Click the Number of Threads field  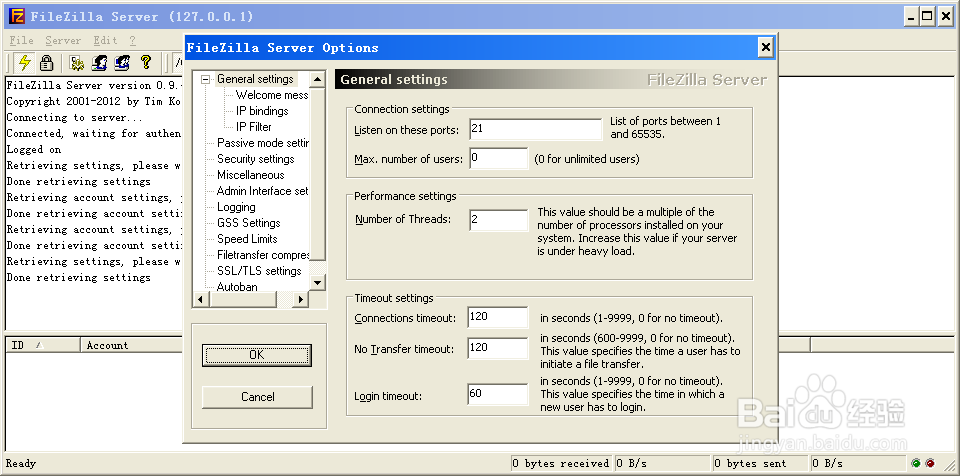click(498, 220)
